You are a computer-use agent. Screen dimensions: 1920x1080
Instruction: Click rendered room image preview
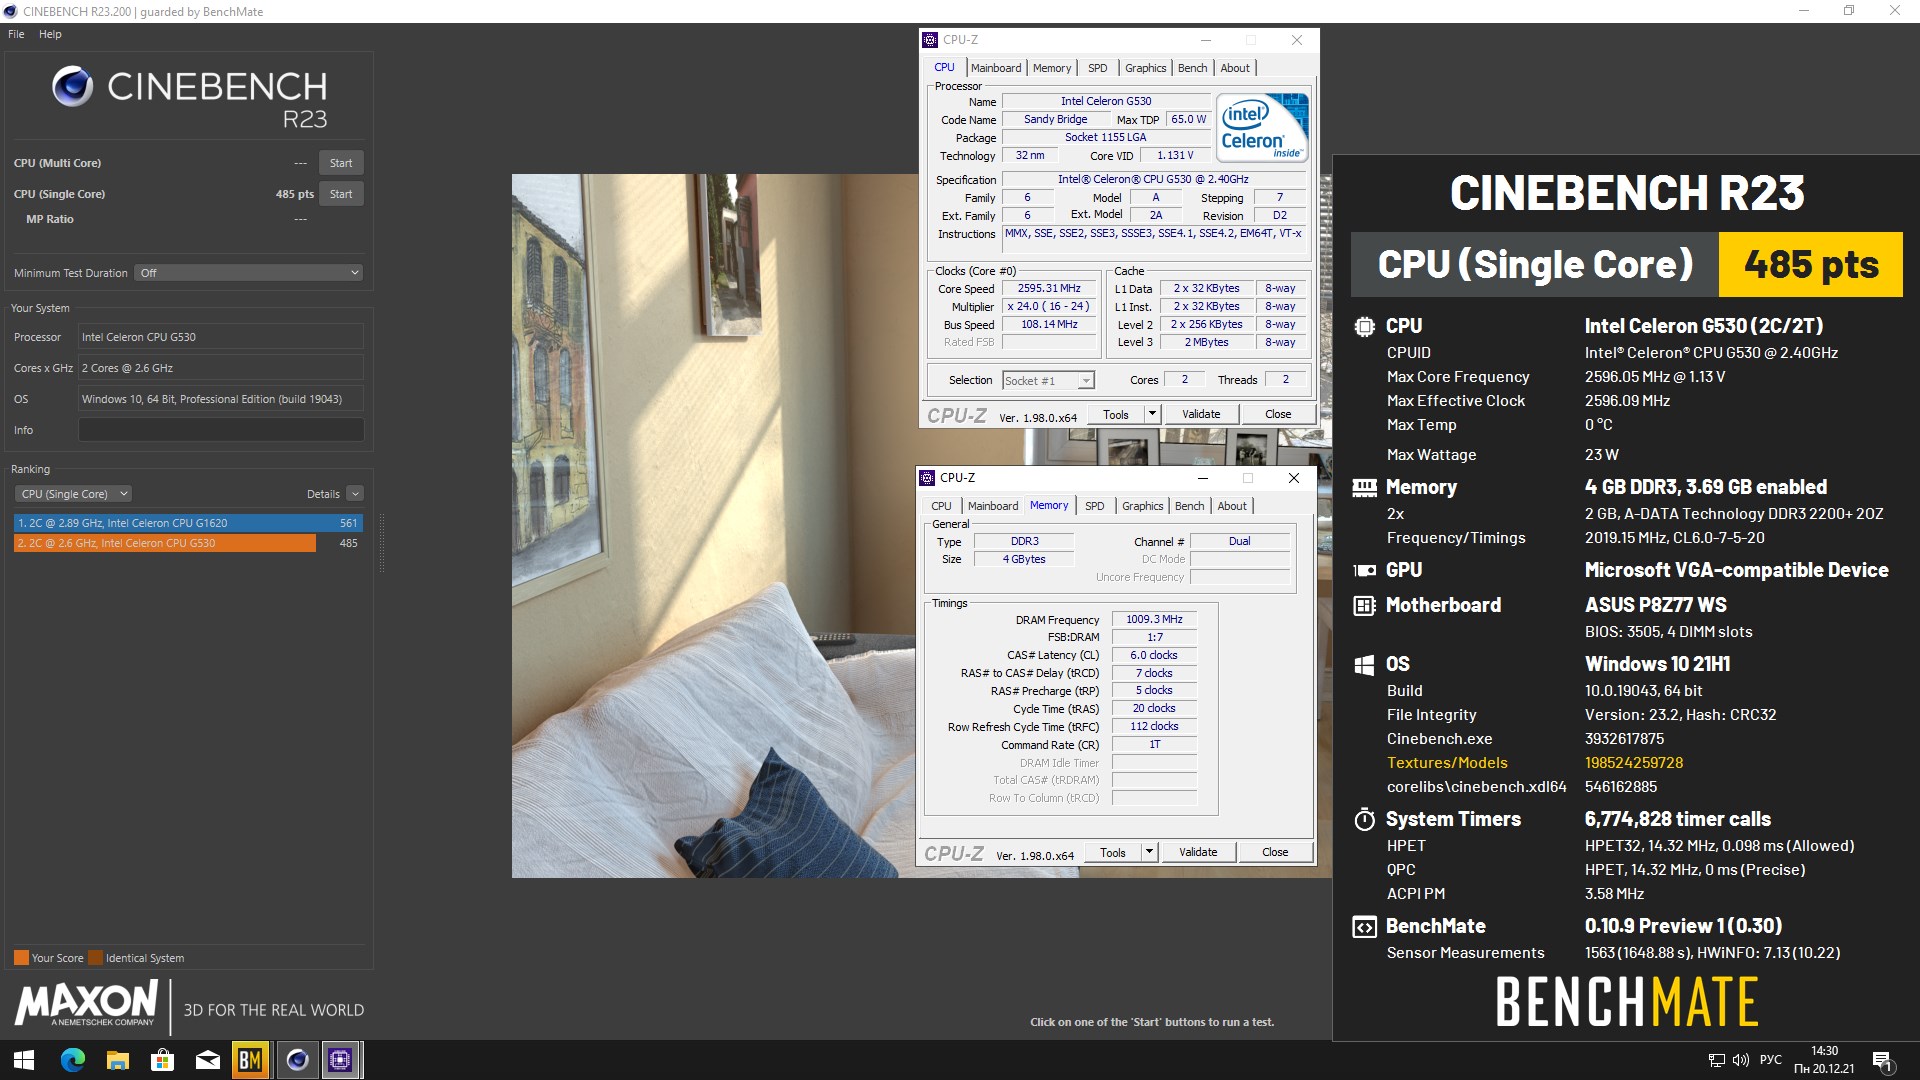point(713,526)
